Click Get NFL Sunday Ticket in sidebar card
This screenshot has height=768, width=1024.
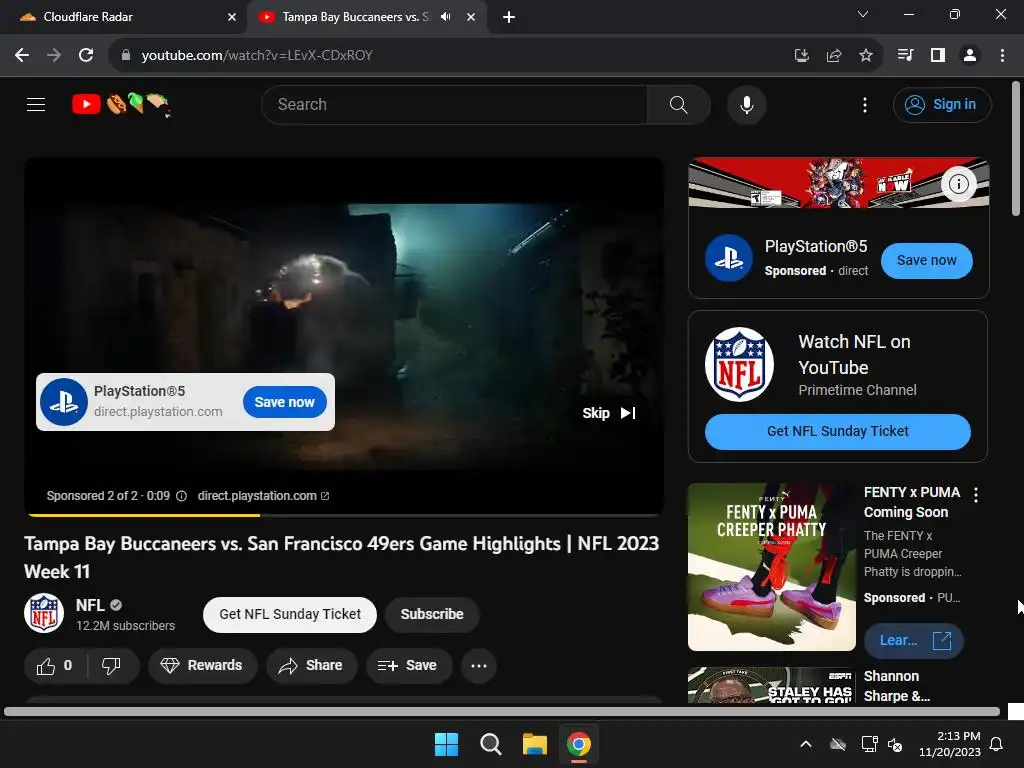837,432
